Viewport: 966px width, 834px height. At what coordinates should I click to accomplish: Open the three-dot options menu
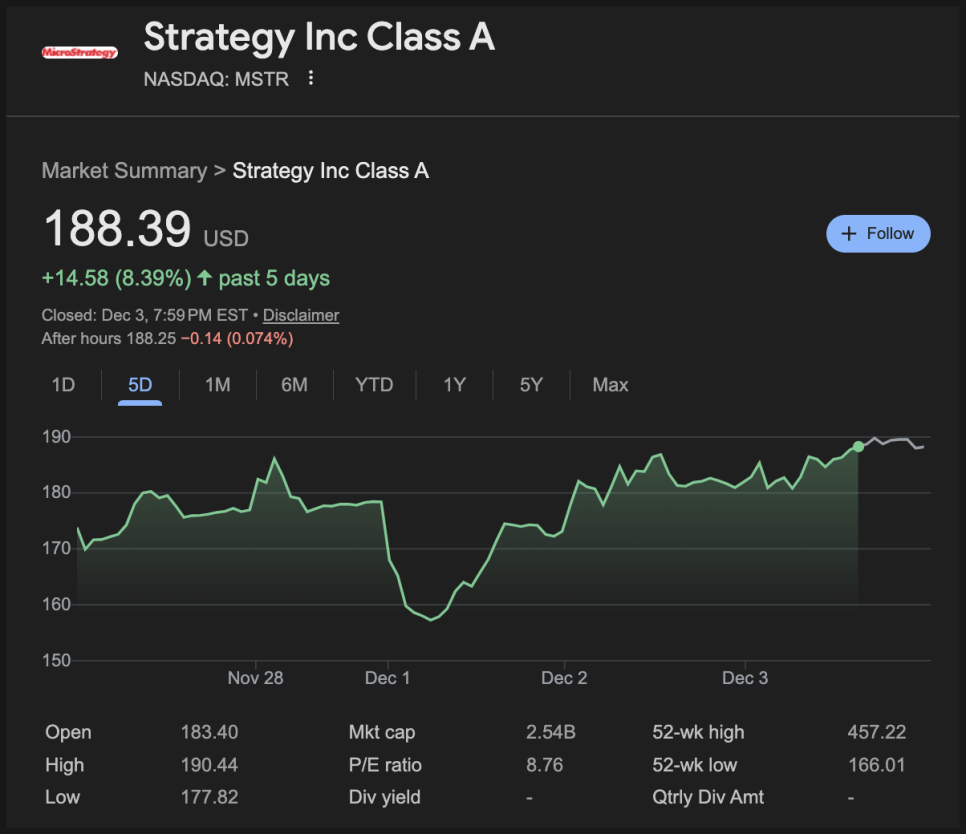pos(311,78)
